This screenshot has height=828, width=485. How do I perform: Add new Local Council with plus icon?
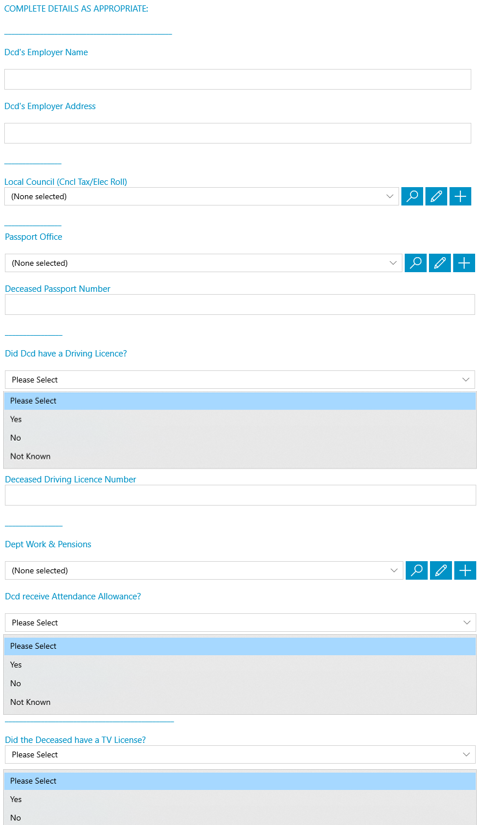[460, 196]
